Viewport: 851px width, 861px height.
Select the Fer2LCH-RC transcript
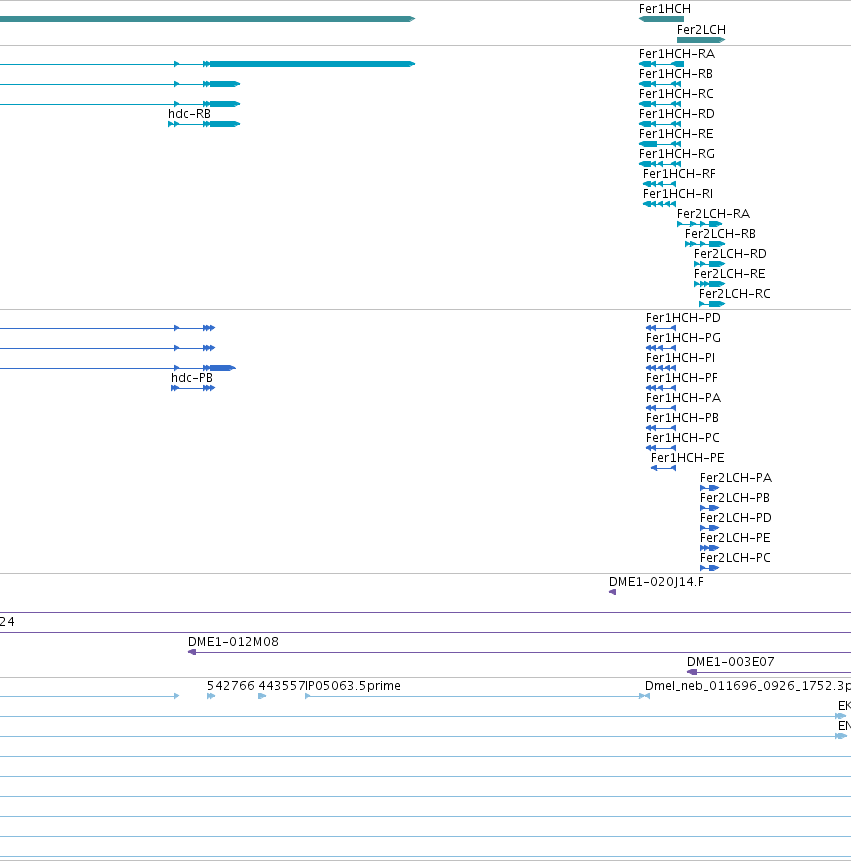[x=712, y=304]
